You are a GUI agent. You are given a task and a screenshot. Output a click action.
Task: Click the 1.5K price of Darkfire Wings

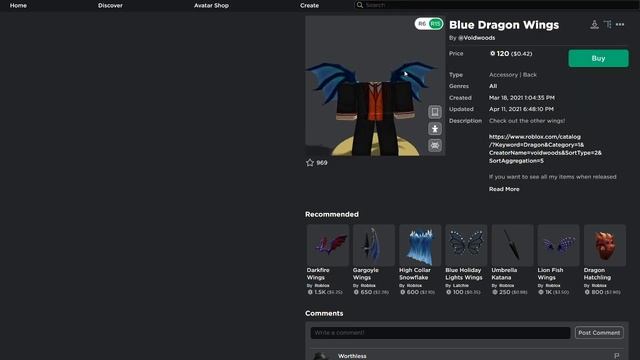320,292
